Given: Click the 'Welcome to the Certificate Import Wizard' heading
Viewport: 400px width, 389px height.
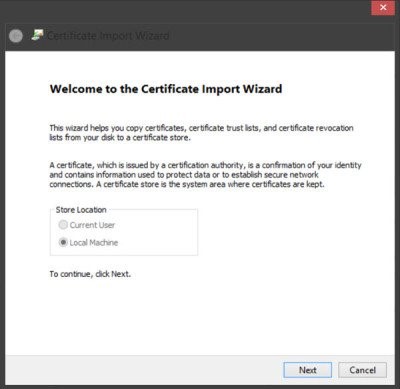Looking at the screenshot, I should click(x=166, y=89).
